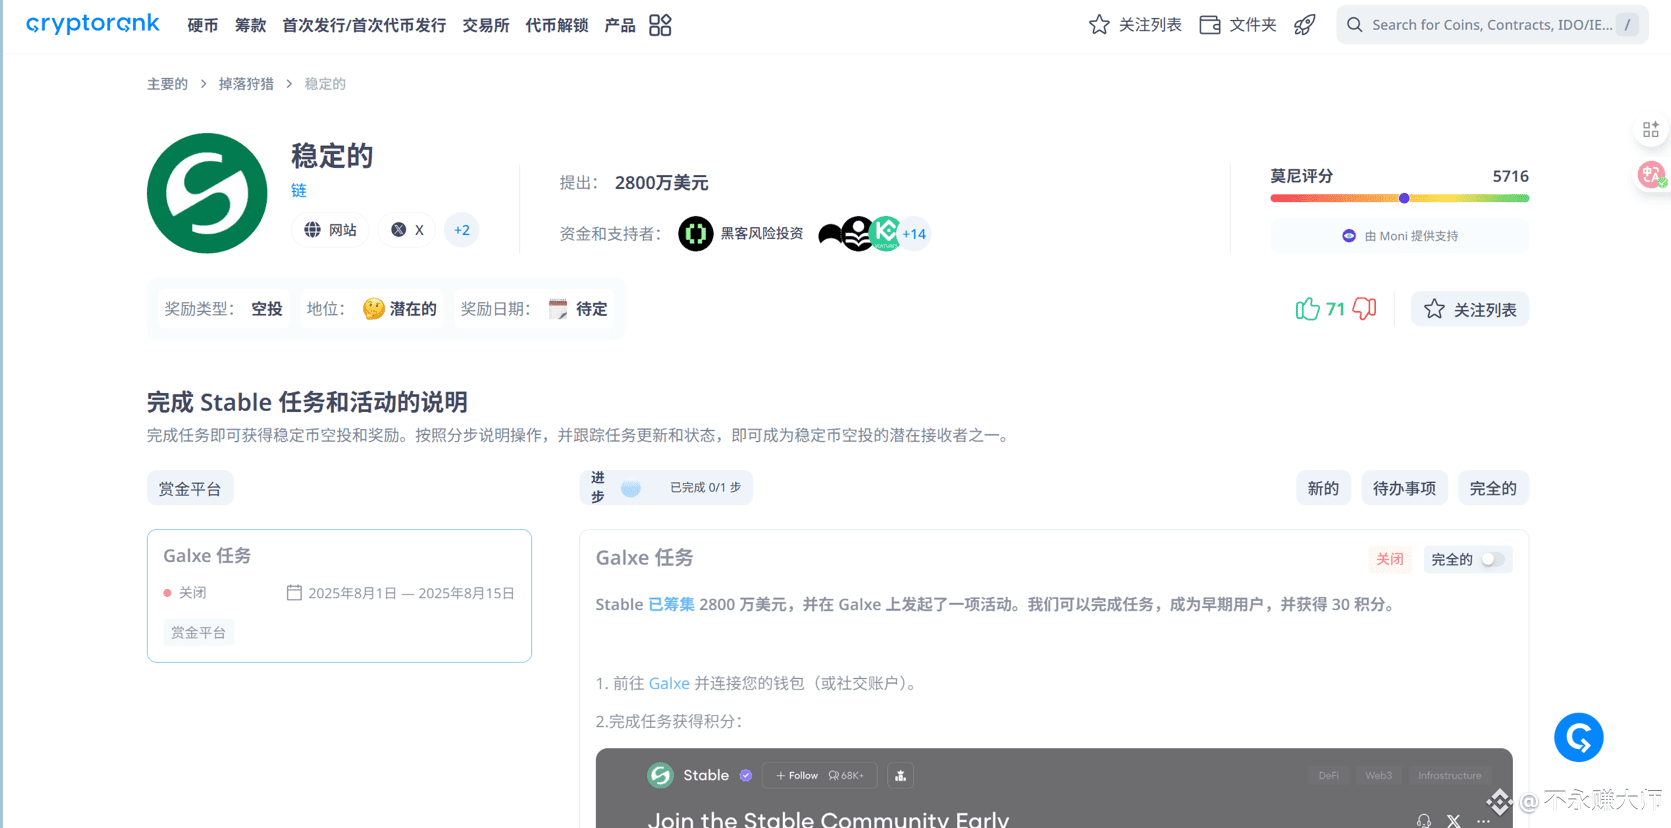Click the Hack VC round black logo

coord(696,234)
